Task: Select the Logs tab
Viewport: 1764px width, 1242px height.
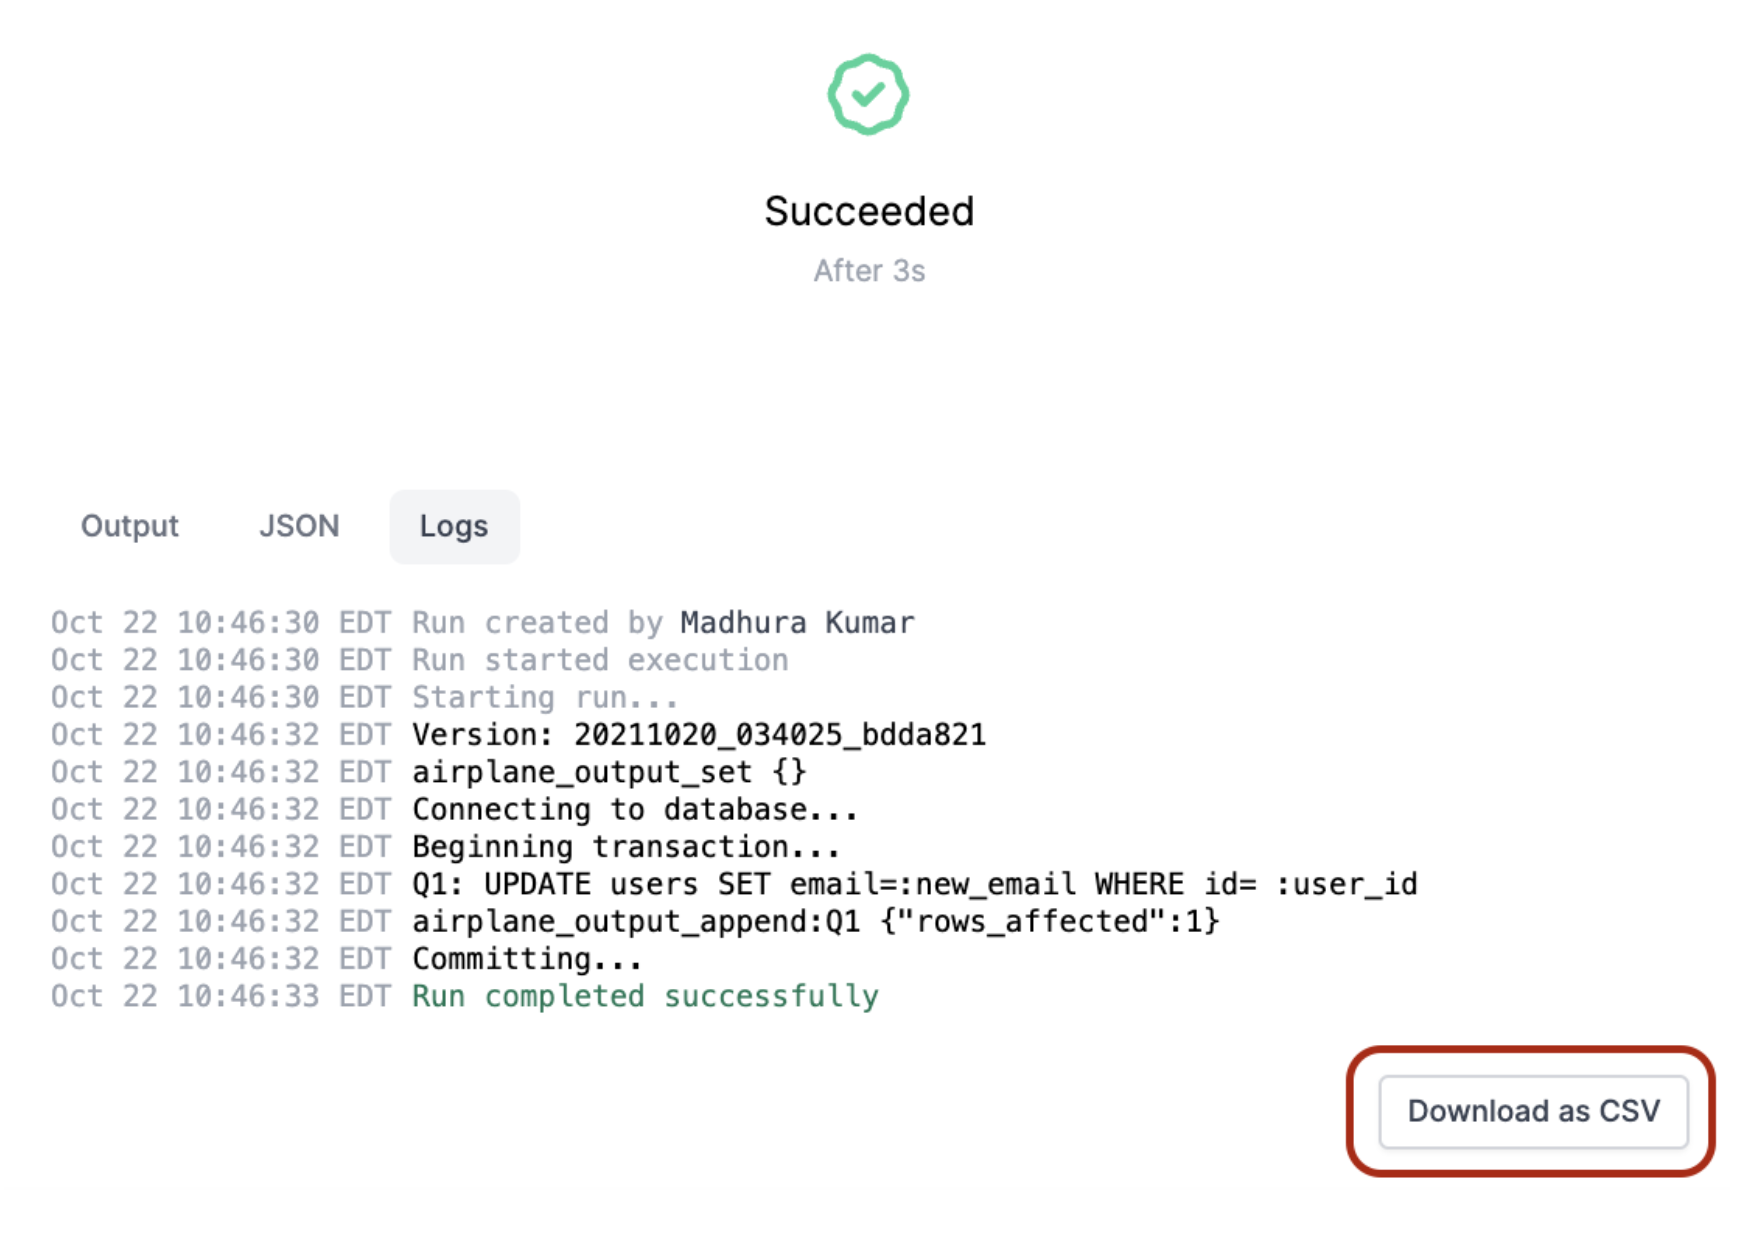Action: [454, 526]
